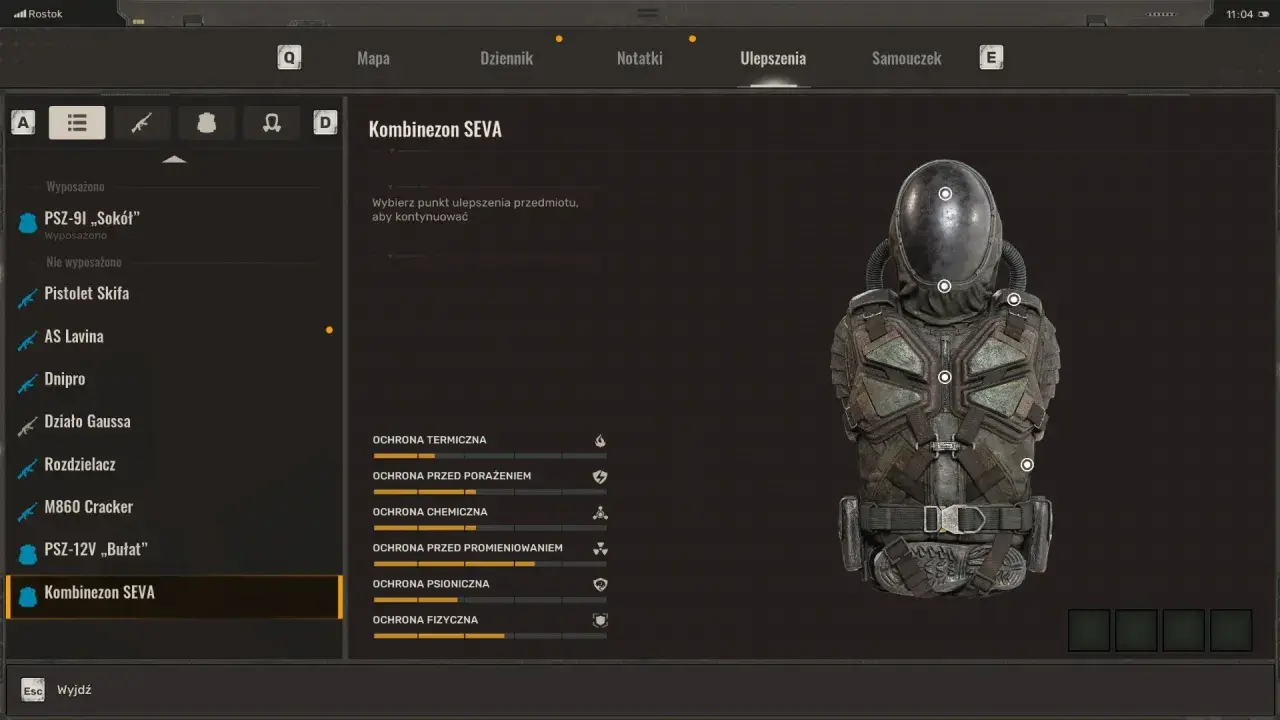Click the physical protection armor icon

(x=600, y=620)
